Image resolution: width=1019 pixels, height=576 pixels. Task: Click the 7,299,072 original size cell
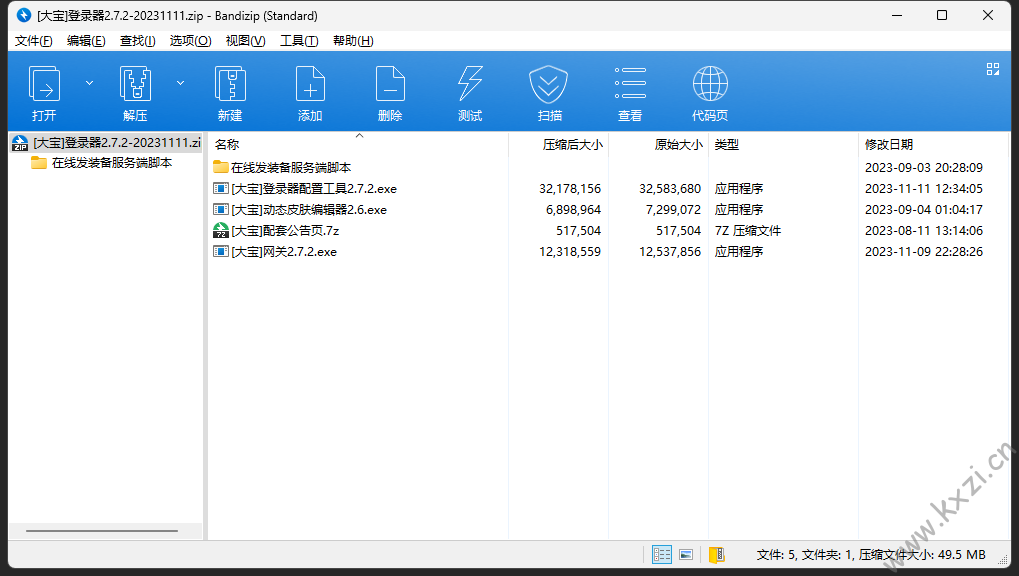[x=673, y=209]
